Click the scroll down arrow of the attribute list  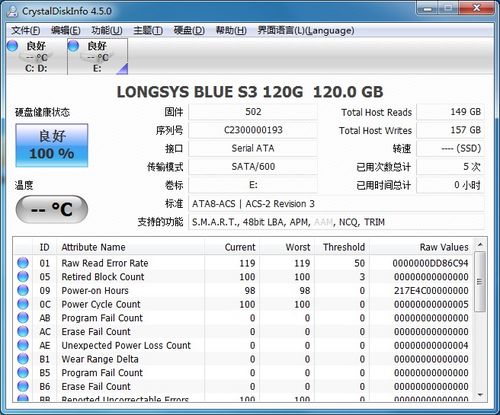480,395
